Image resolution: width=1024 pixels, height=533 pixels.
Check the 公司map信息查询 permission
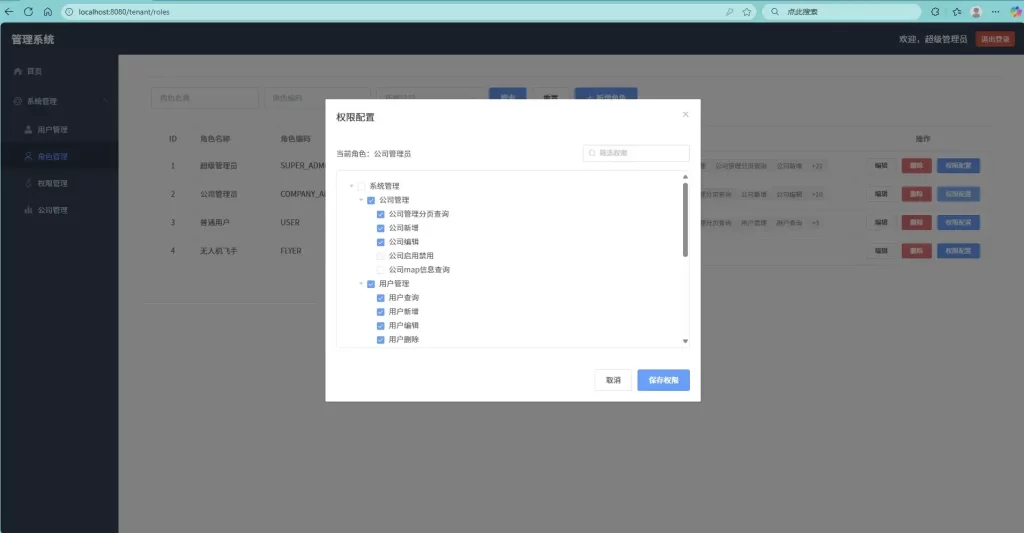[381, 270]
